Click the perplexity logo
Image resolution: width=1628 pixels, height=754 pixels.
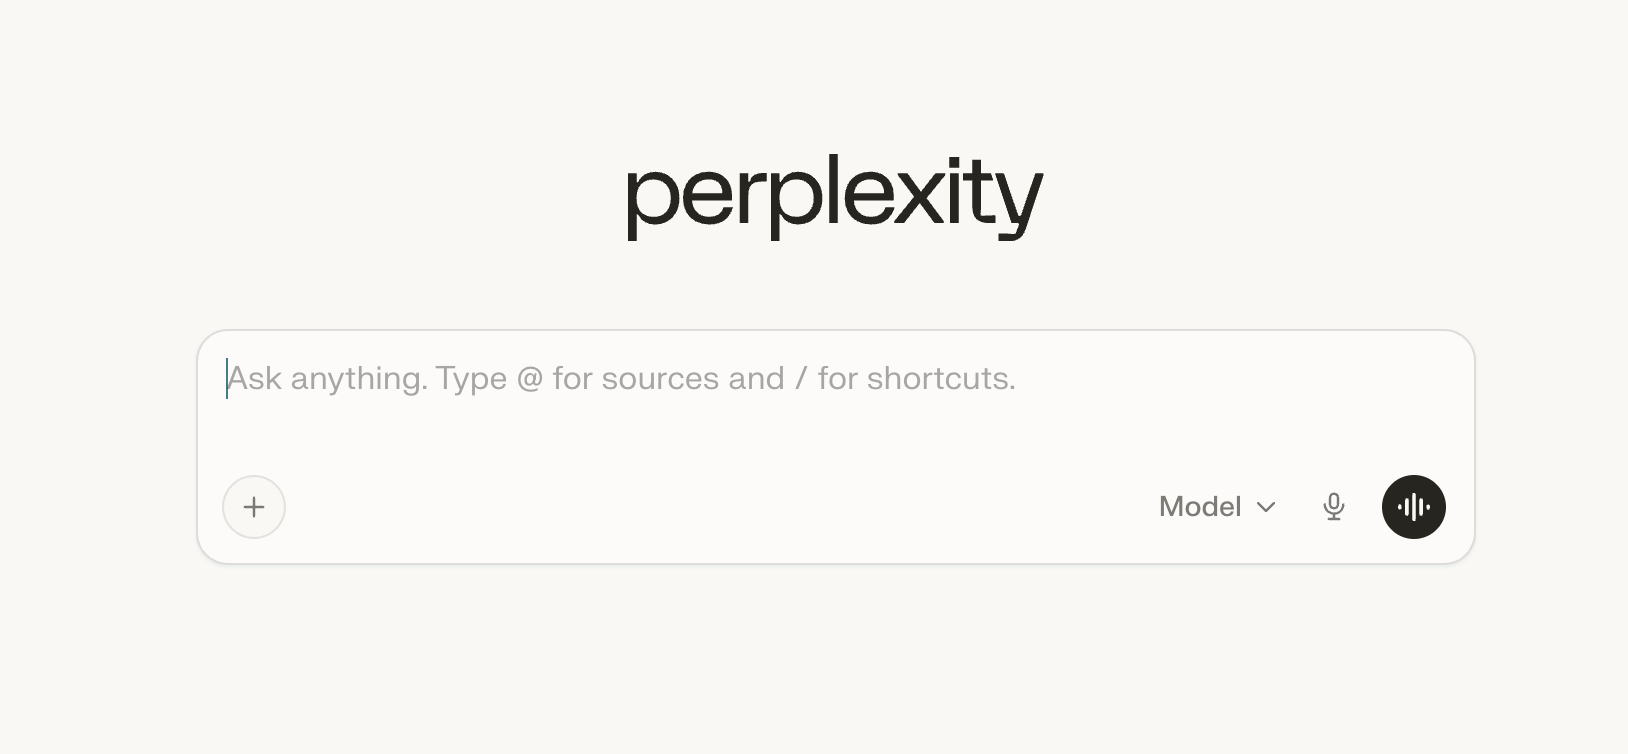click(834, 196)
